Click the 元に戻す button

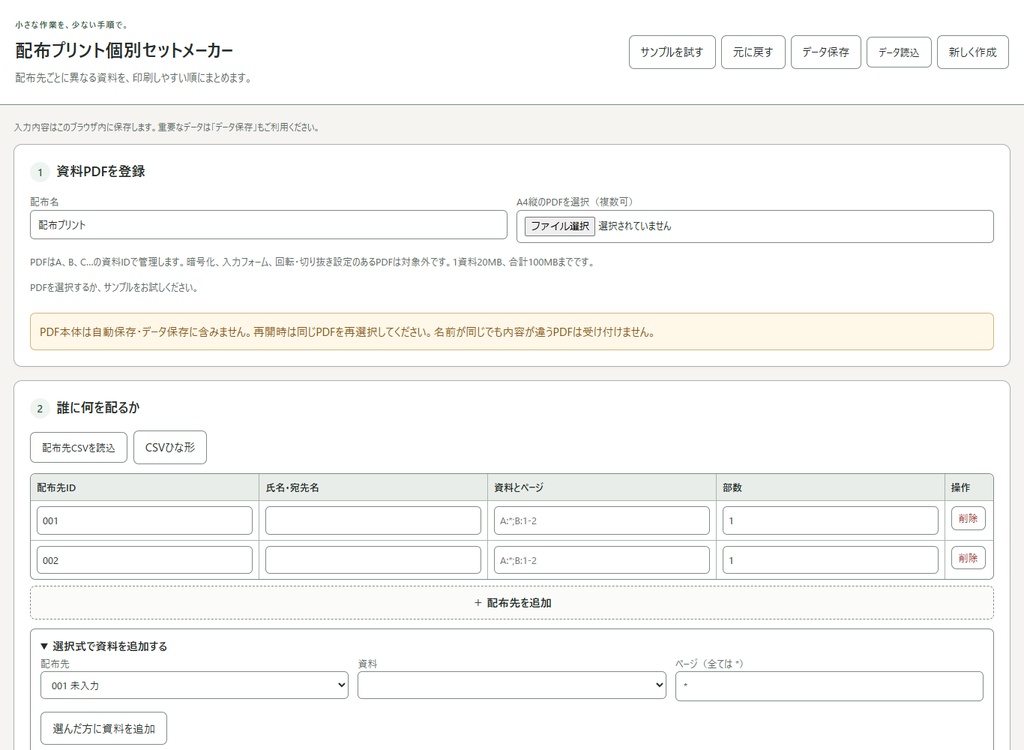753,52
